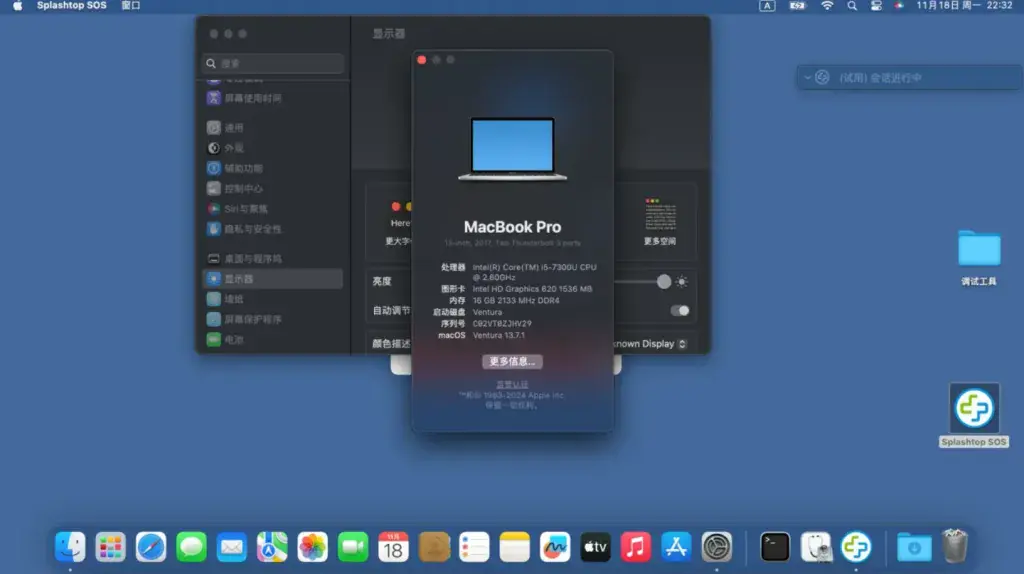Viewport: 1024px width, 574px height.
Task: Select 显示器 in the Settings sidebar
Action: 272,279
